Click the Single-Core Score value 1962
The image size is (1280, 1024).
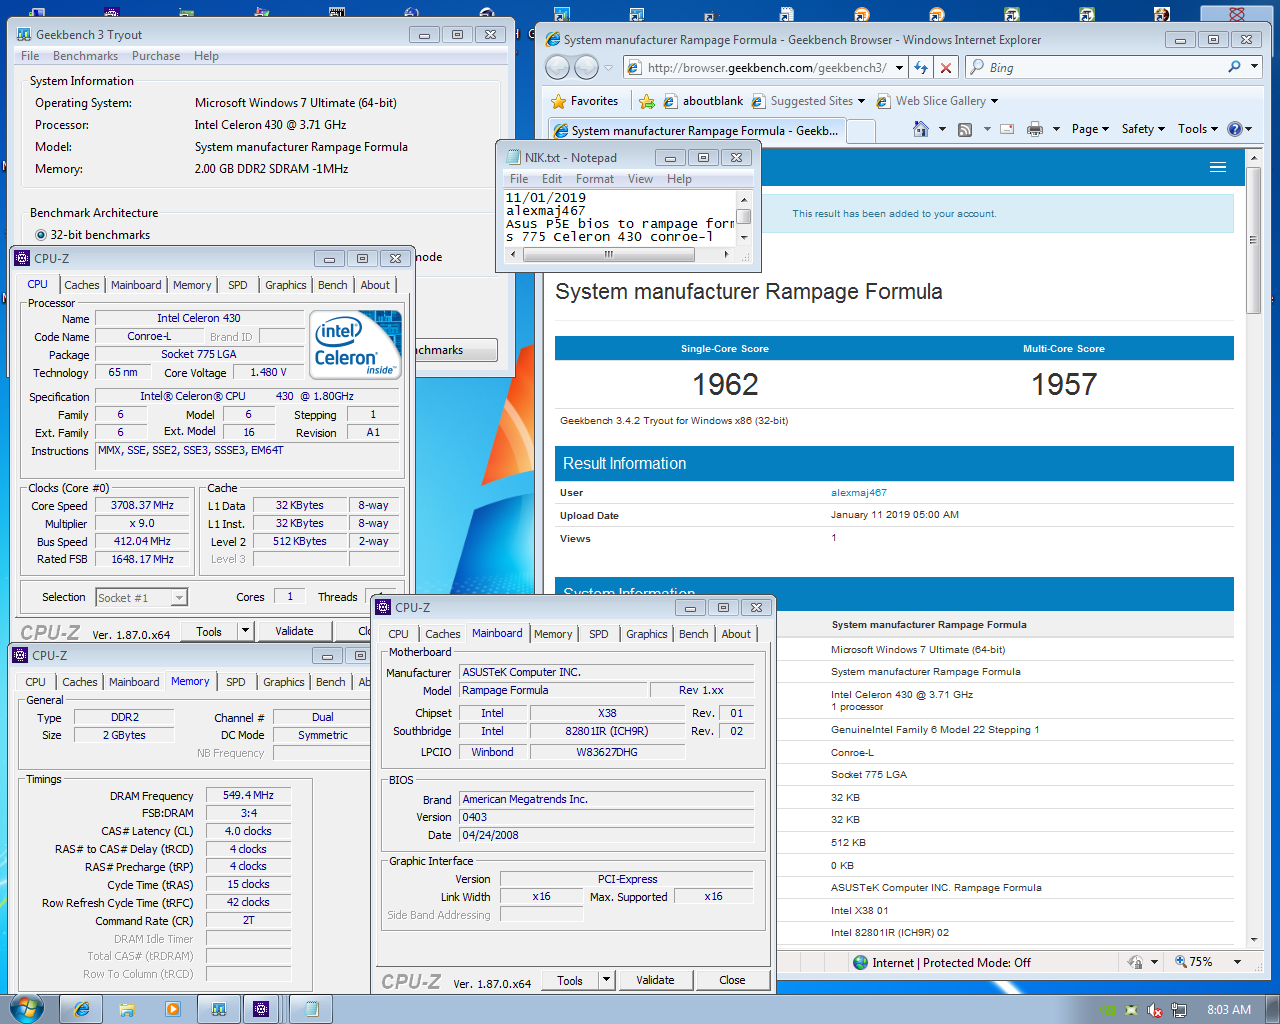coord(725,385)
